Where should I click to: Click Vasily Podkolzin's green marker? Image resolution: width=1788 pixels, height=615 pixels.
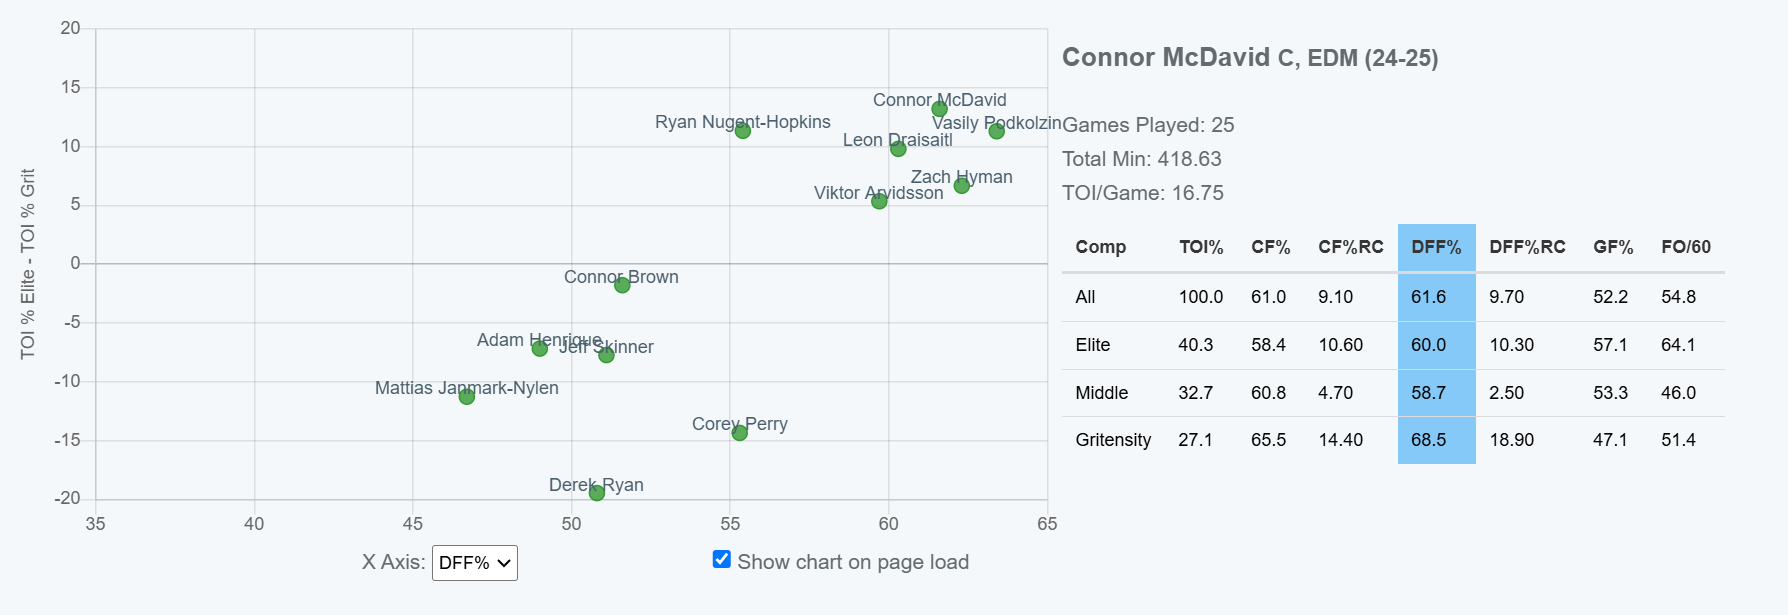pos(996,131)
